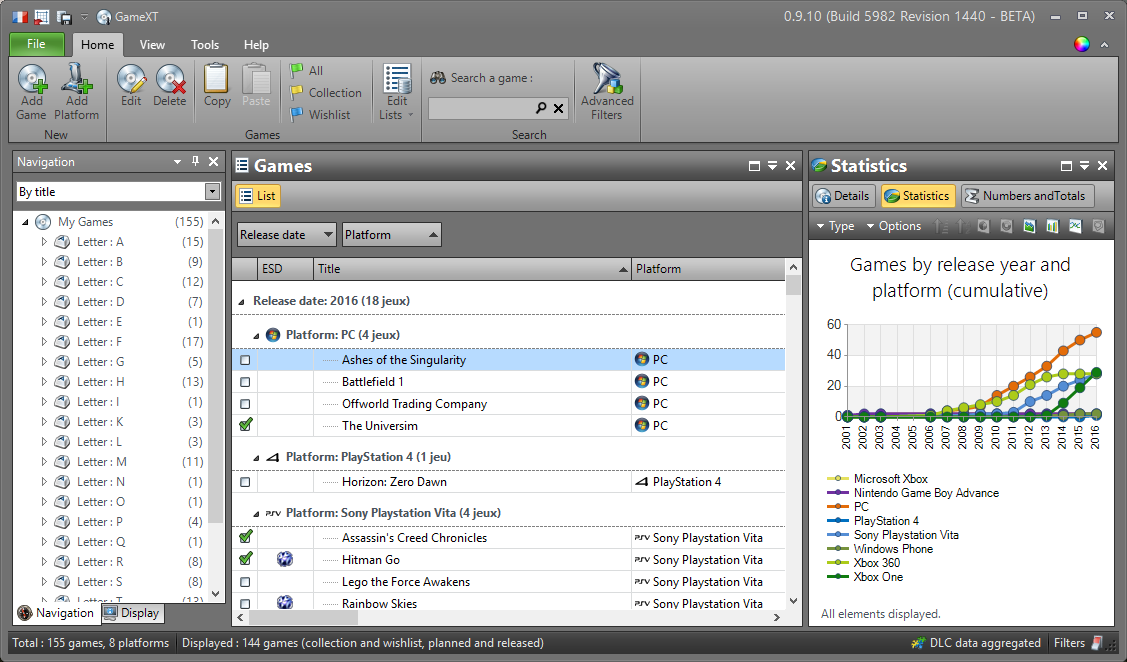1127x662 pixels.
Task: Toggle Horizon: Zero Dawn checkbox
Action: coord(245,482)
